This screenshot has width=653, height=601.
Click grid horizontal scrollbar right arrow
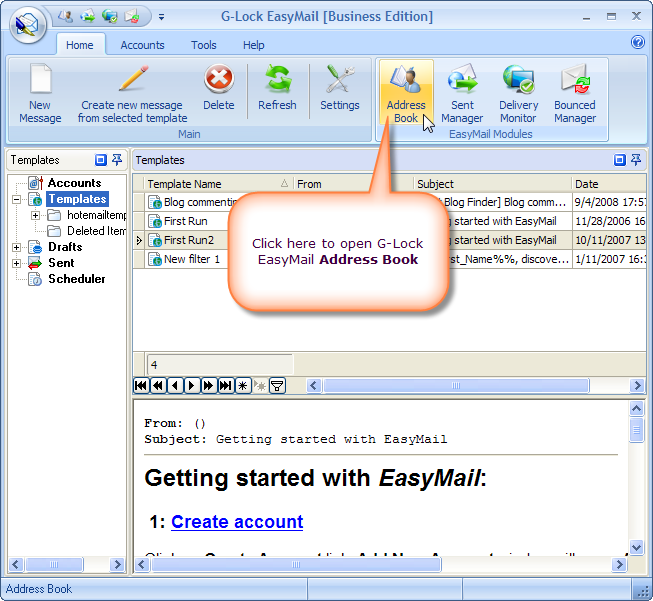tap(637, 386)
